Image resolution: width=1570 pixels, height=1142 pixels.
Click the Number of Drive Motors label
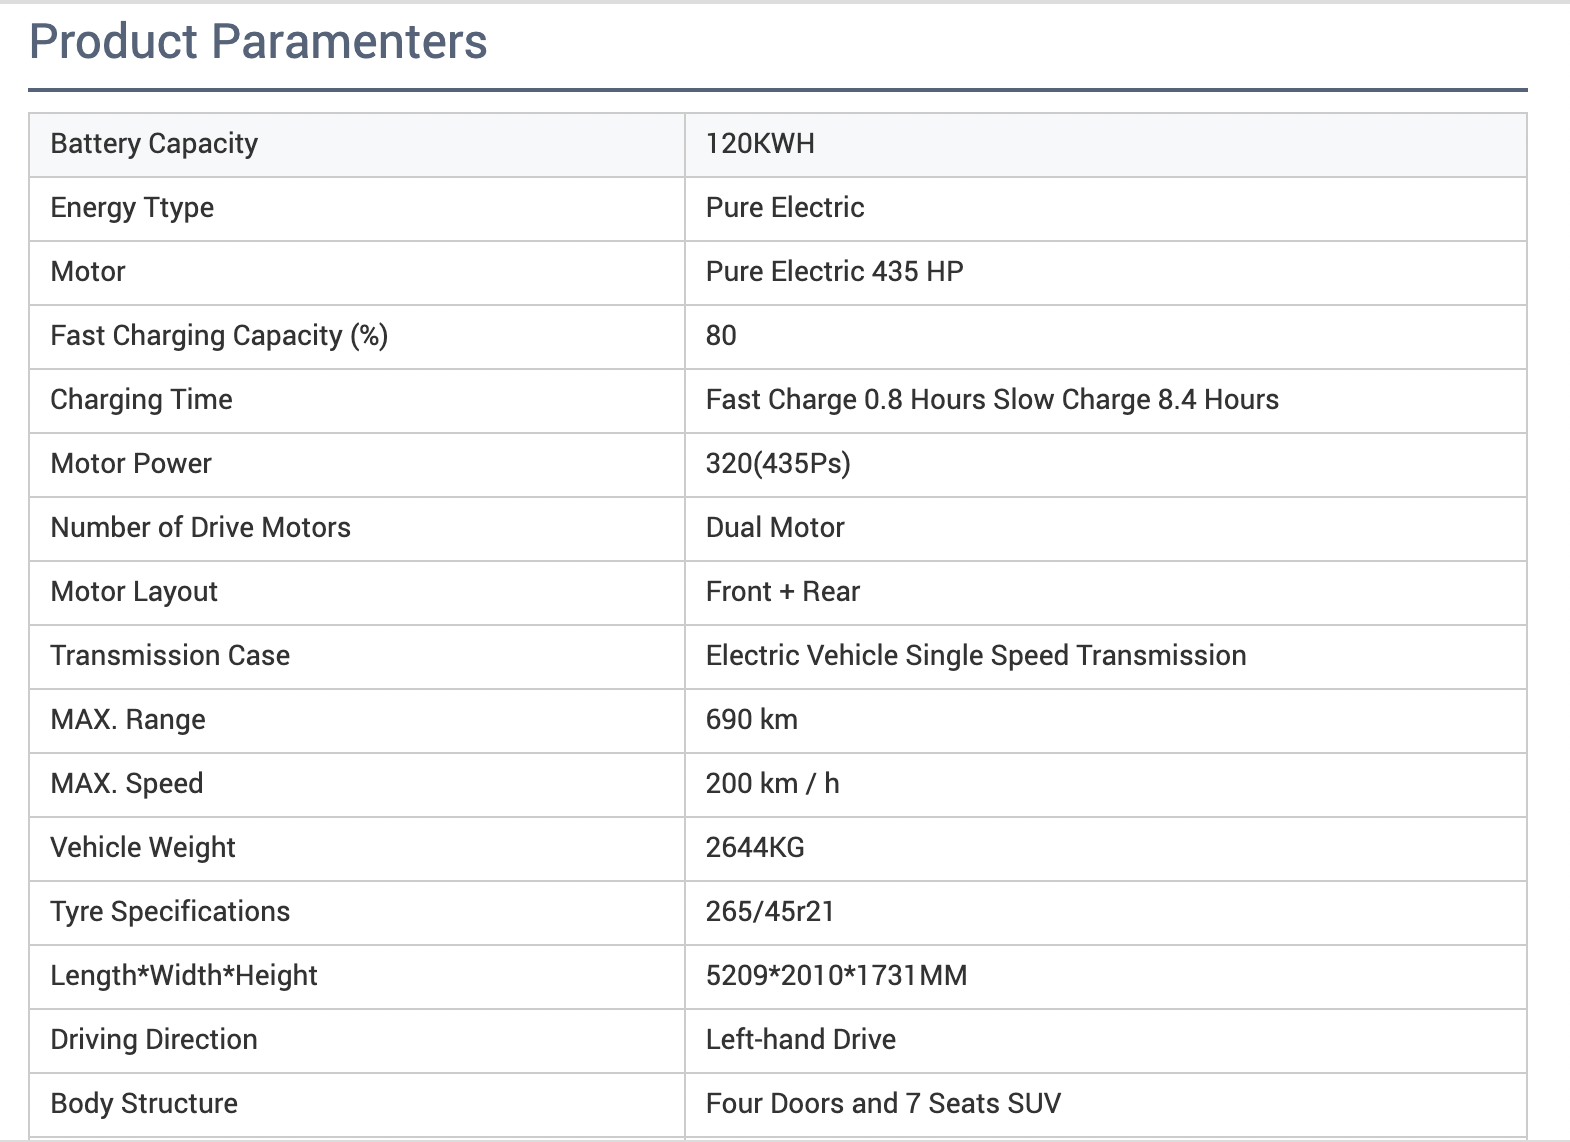(x=200, y=528)
